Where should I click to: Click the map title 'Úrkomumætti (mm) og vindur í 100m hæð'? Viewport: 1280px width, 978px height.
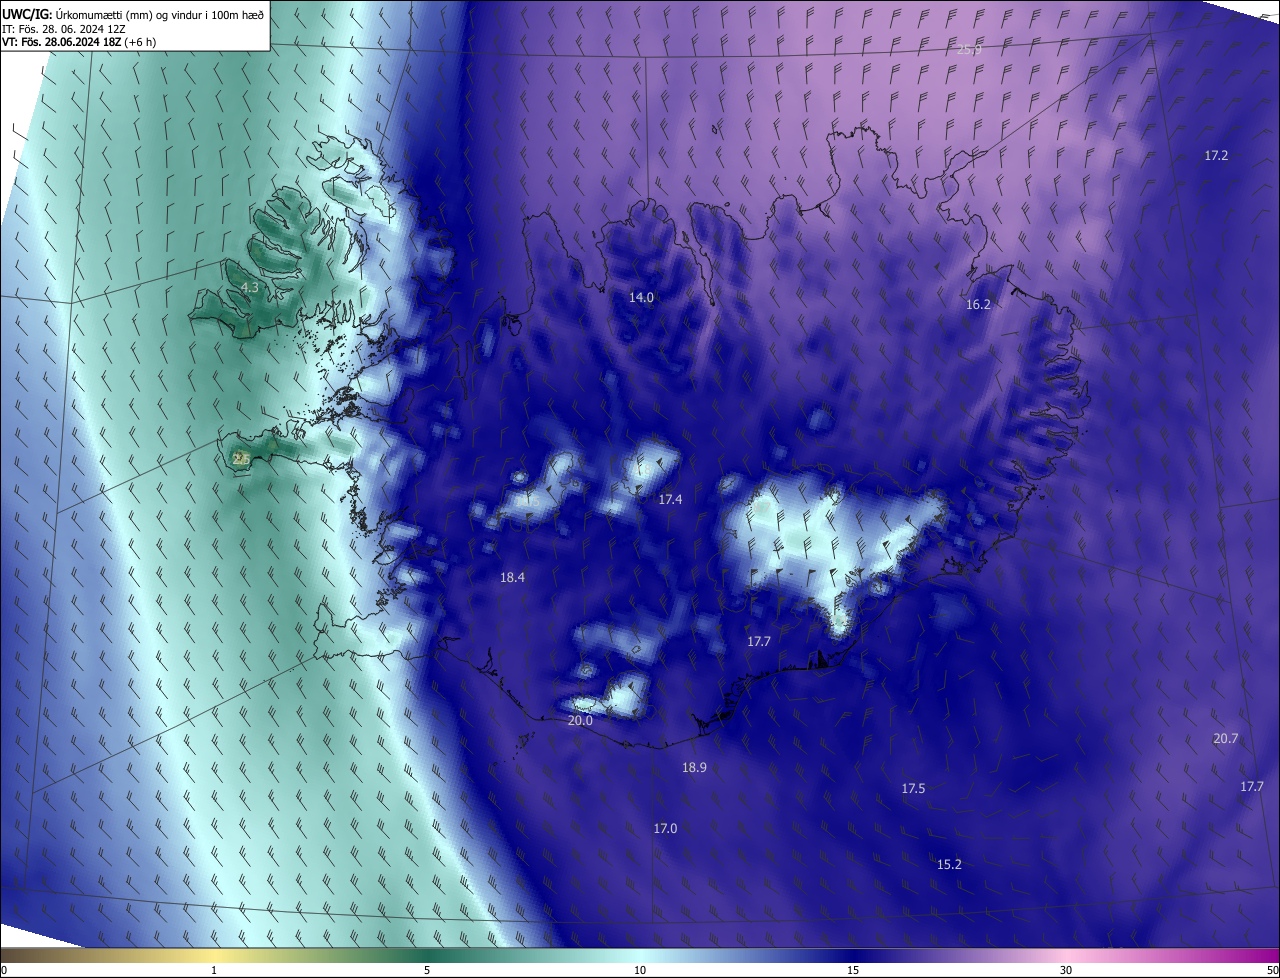(x=159, y=14)
